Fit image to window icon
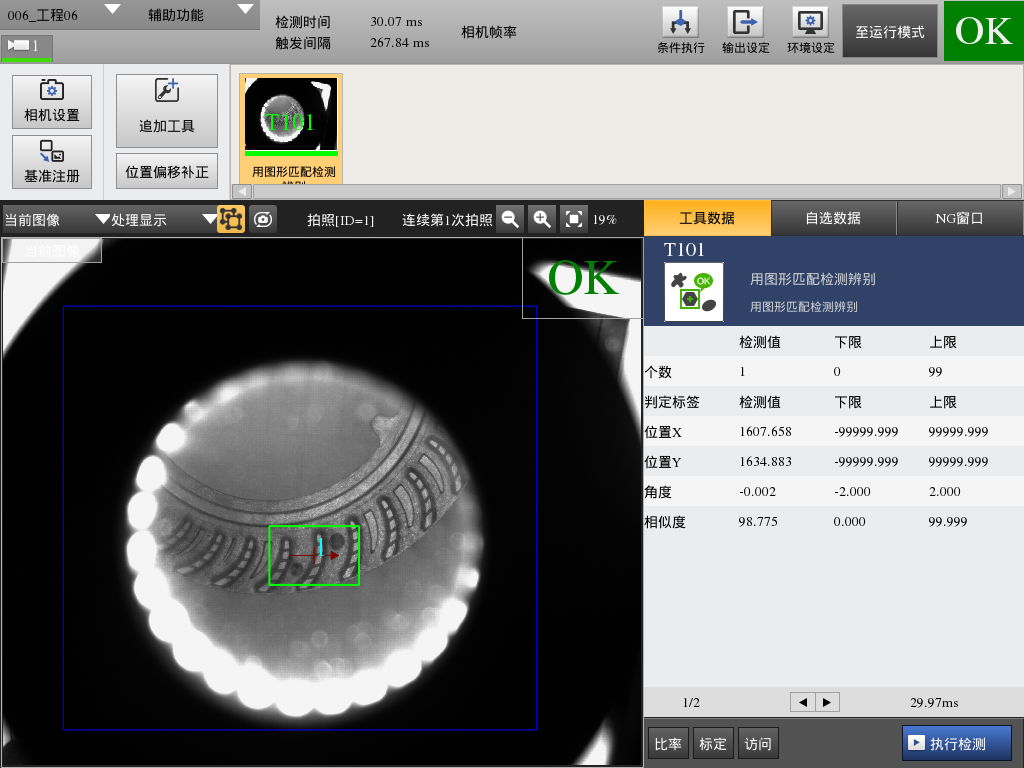This screenshot has width=1024, height=768. (x=573, y=219)
